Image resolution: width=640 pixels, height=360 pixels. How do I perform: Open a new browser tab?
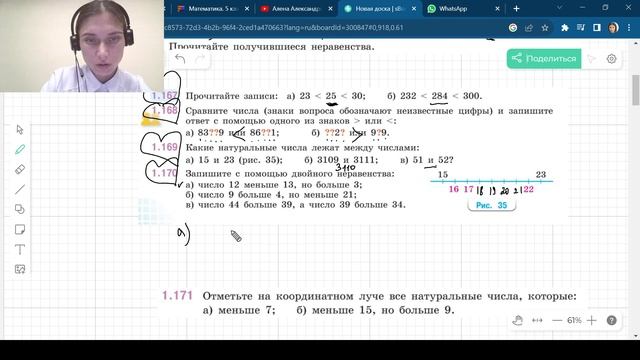click(516, 9)
